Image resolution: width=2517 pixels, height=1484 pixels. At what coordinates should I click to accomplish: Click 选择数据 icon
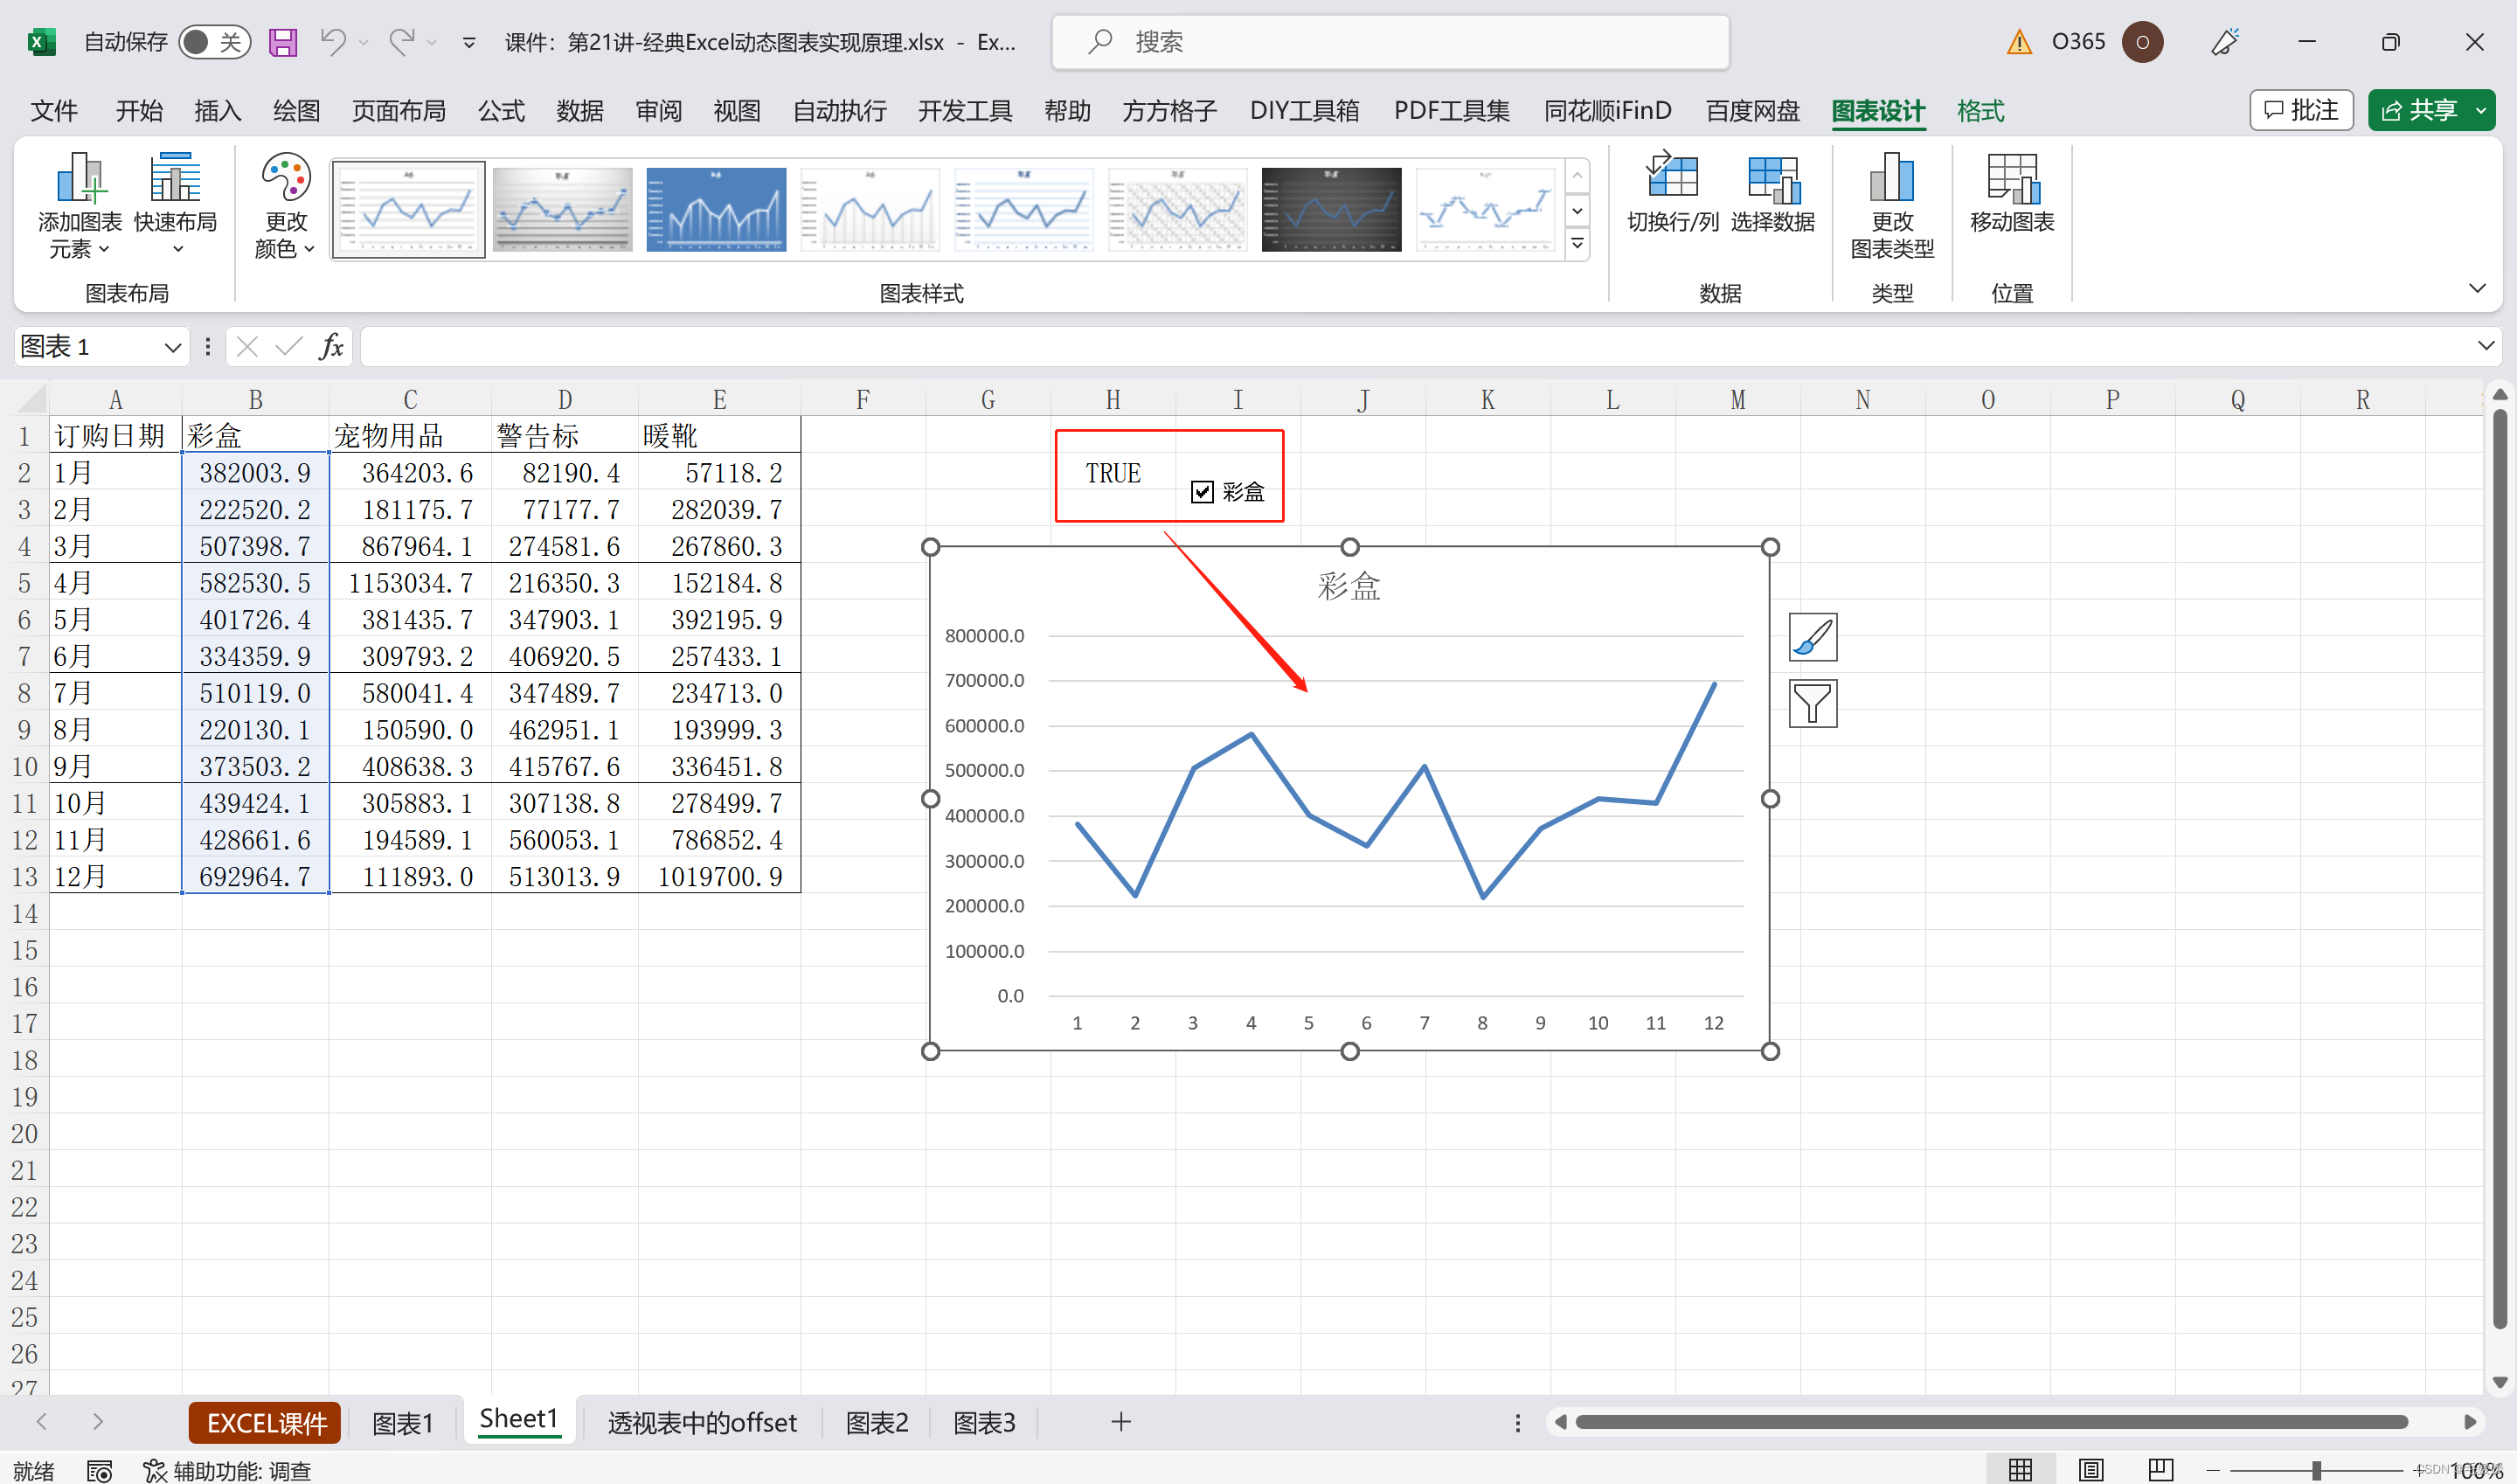[x=1773, y=195]
